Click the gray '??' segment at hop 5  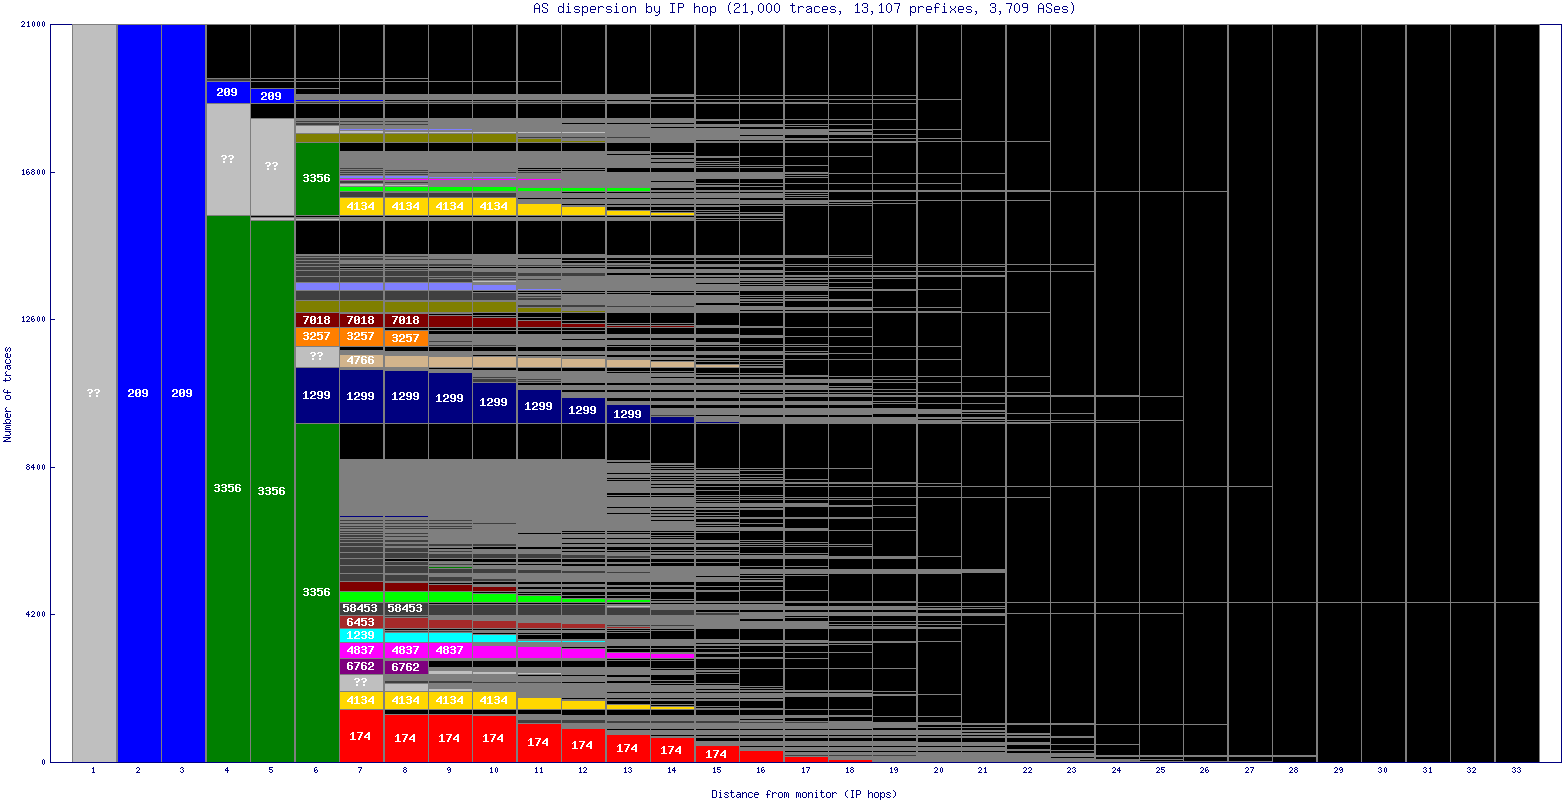click(272, 166)
